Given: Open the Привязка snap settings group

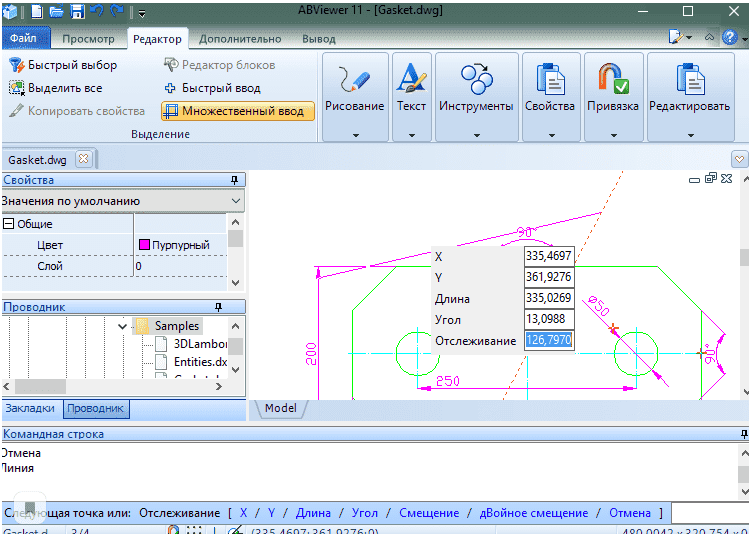Looking at the screenshot, I should point(612,94).
